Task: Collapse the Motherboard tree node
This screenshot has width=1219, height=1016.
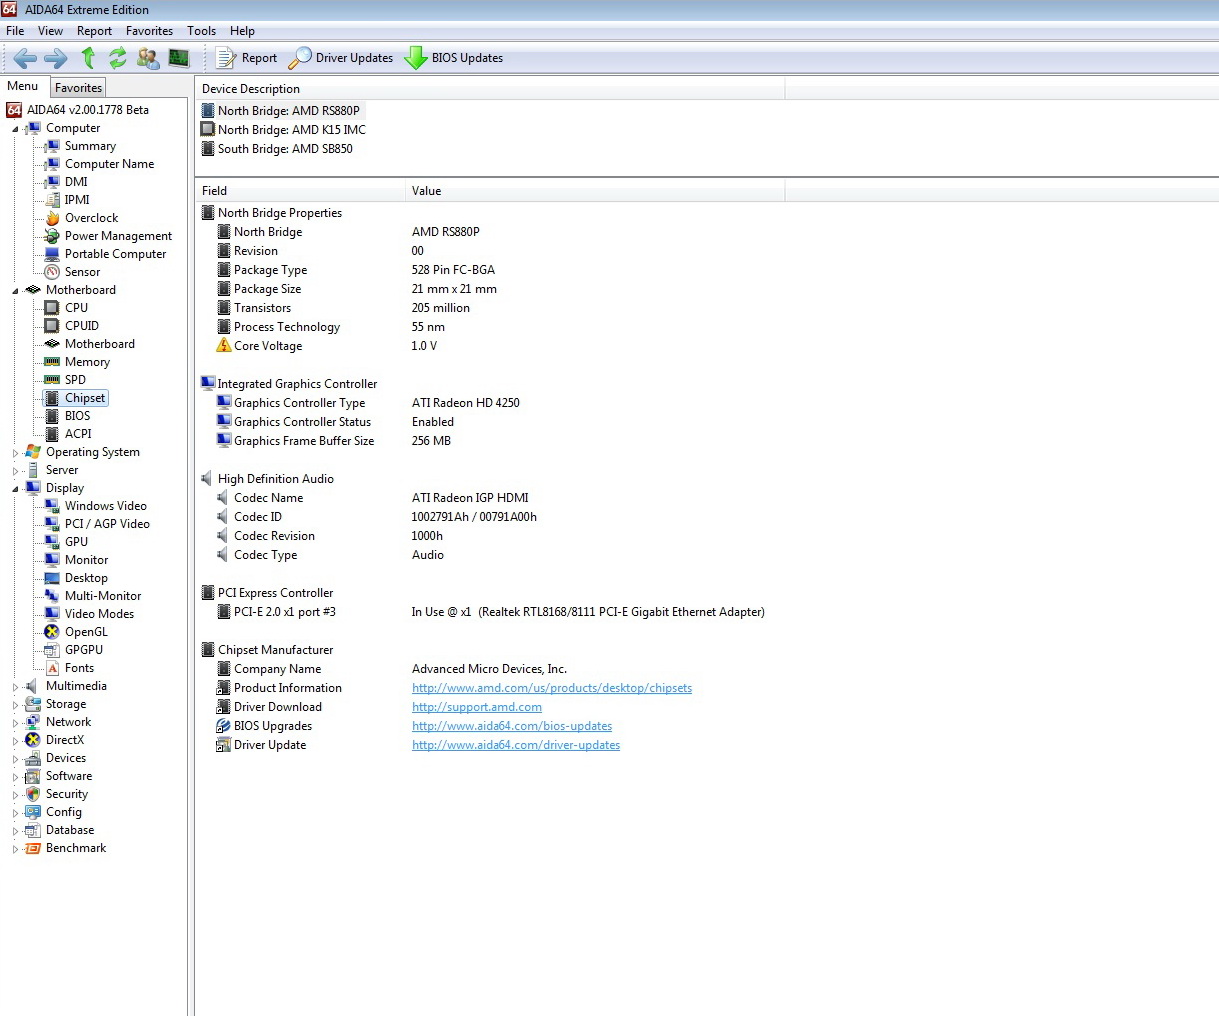Action: coord(15,291)
